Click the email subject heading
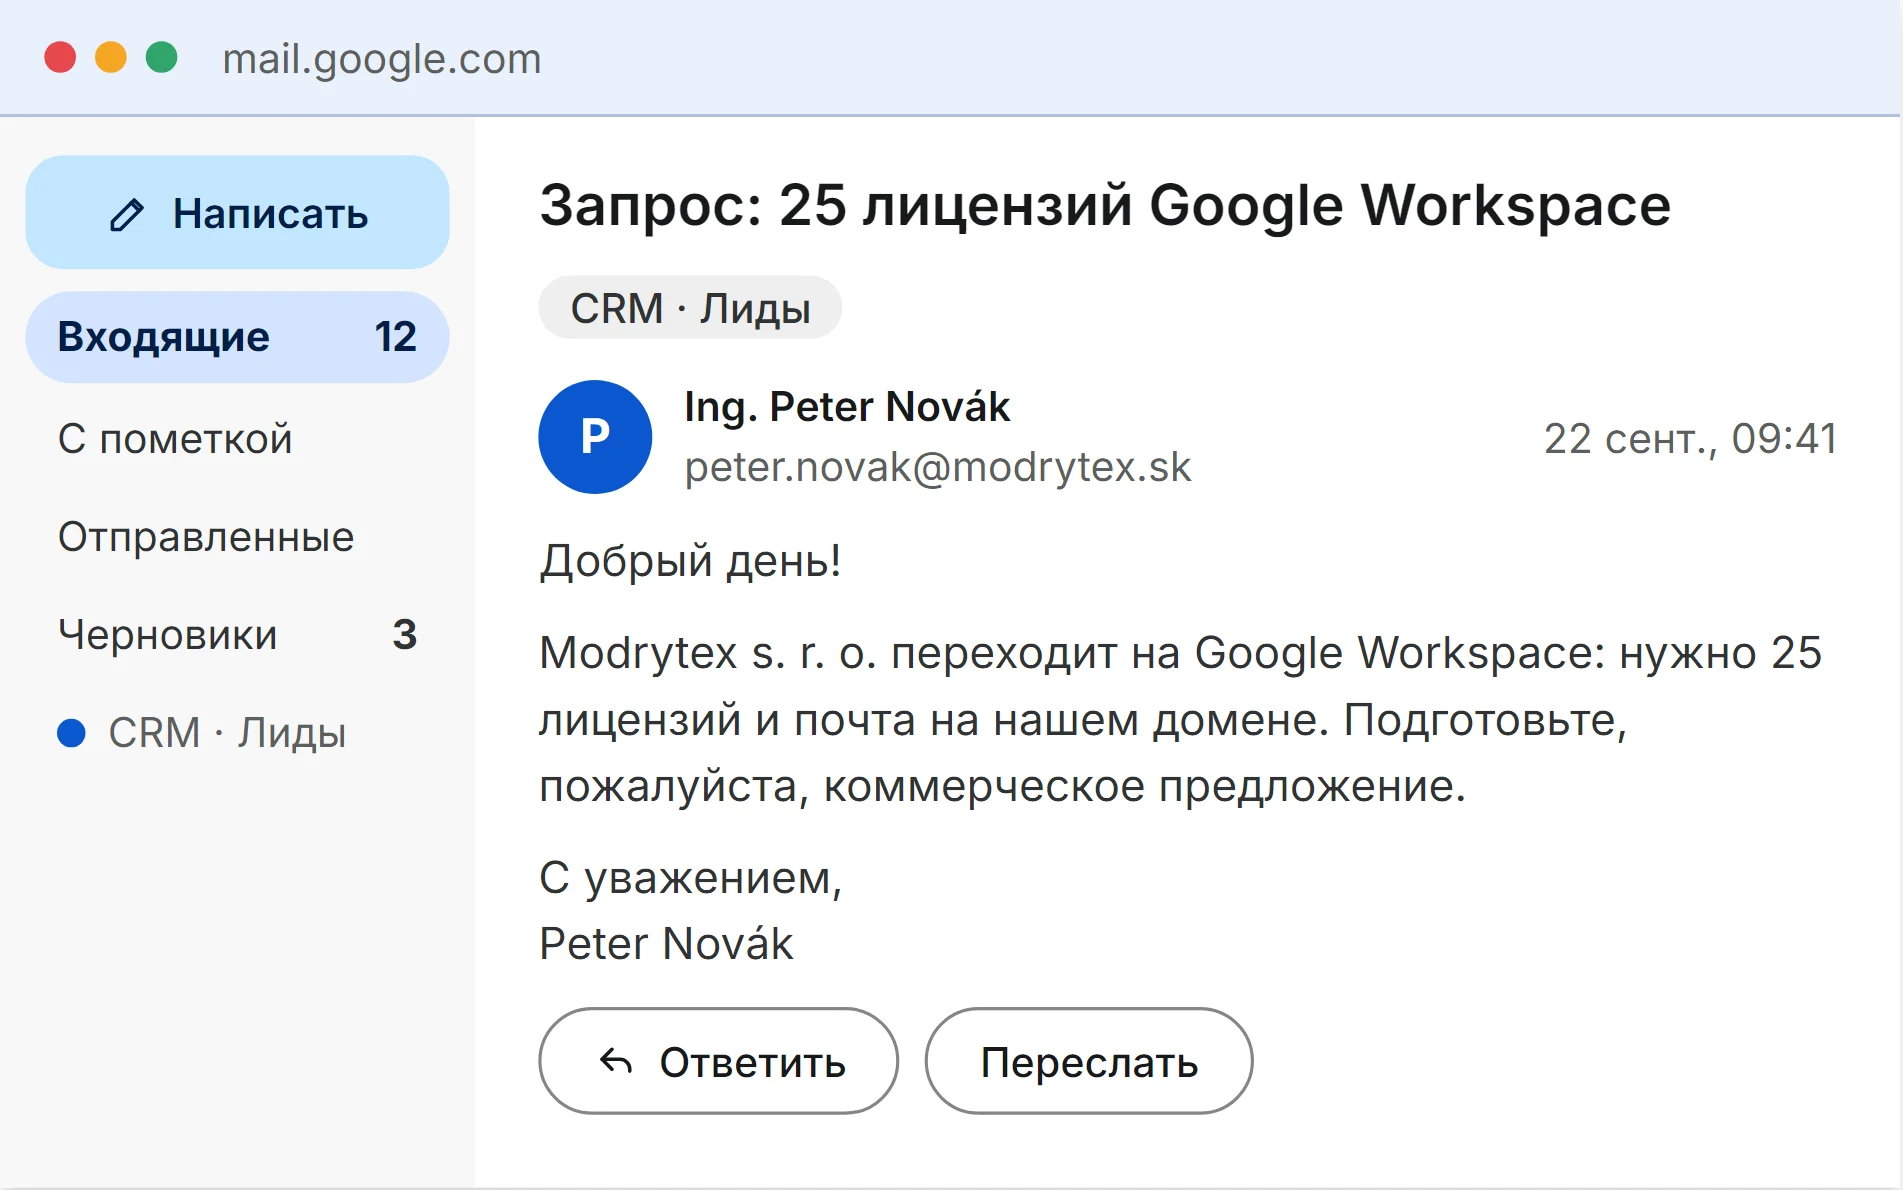Screen dimensions: 1903x1190 [x=1105, y=206]
